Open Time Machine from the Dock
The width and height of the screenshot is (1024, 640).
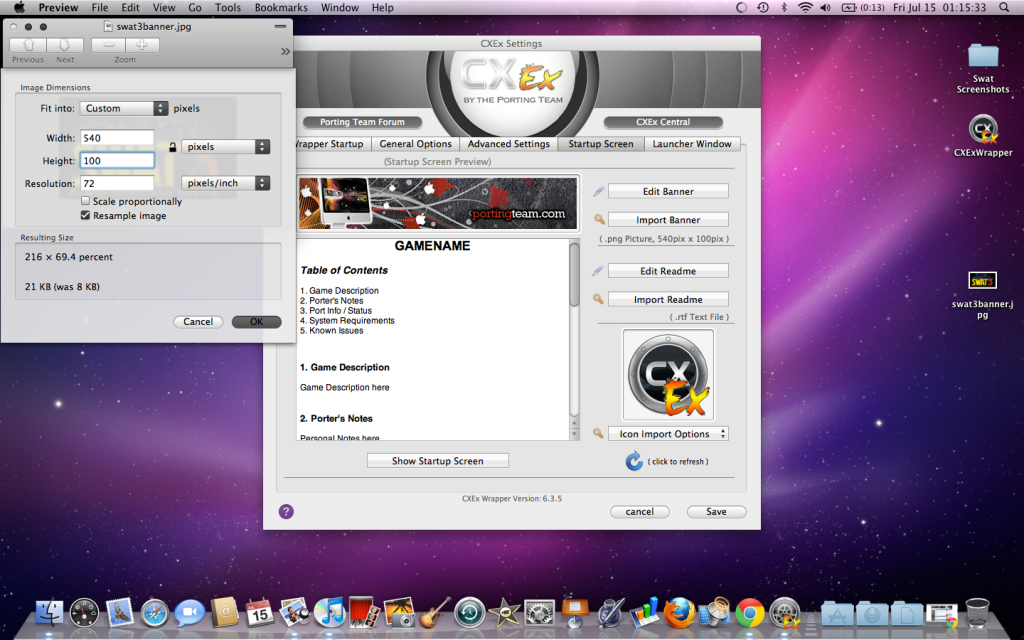coord(470,613)
